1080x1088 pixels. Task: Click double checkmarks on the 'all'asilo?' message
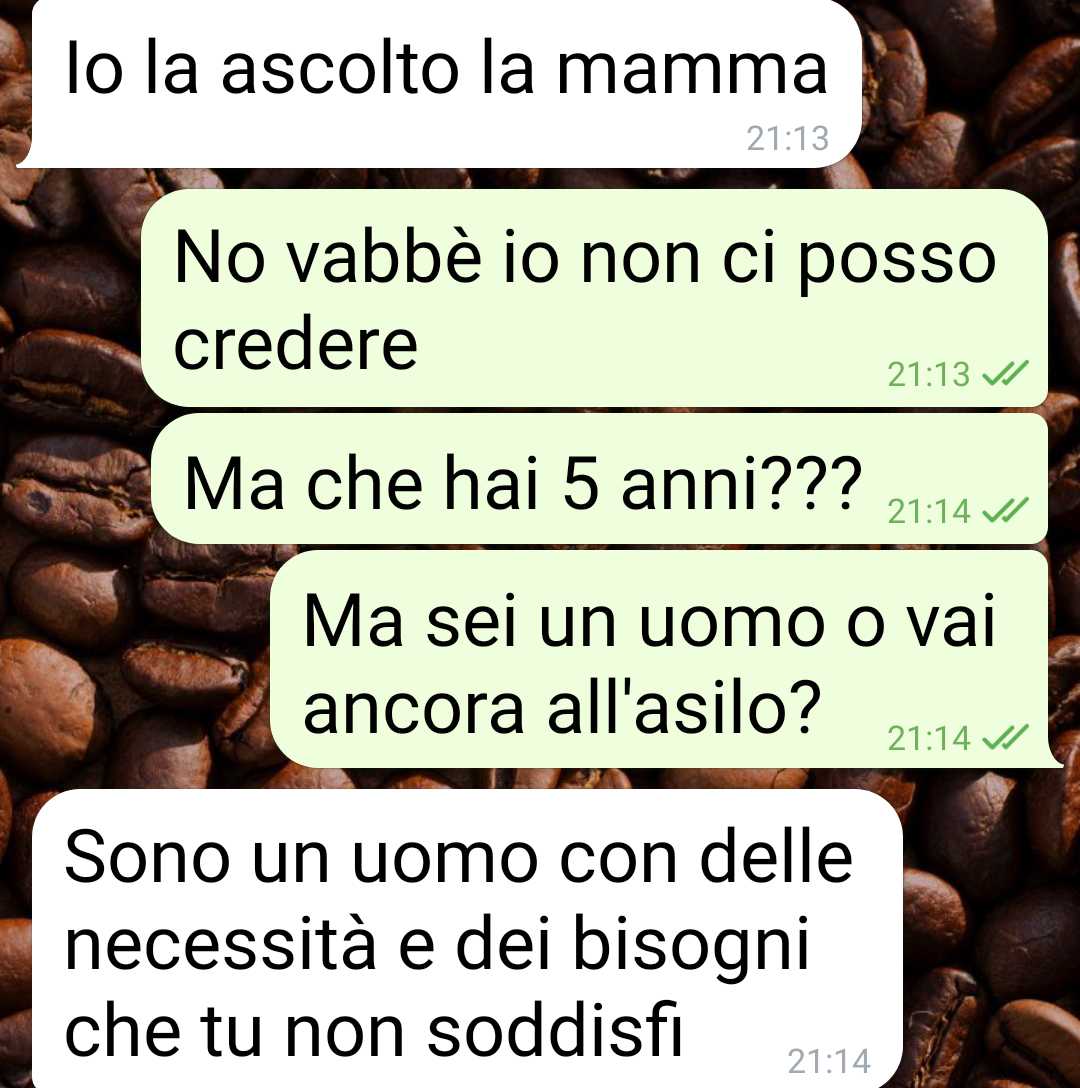coord(1005,738)
